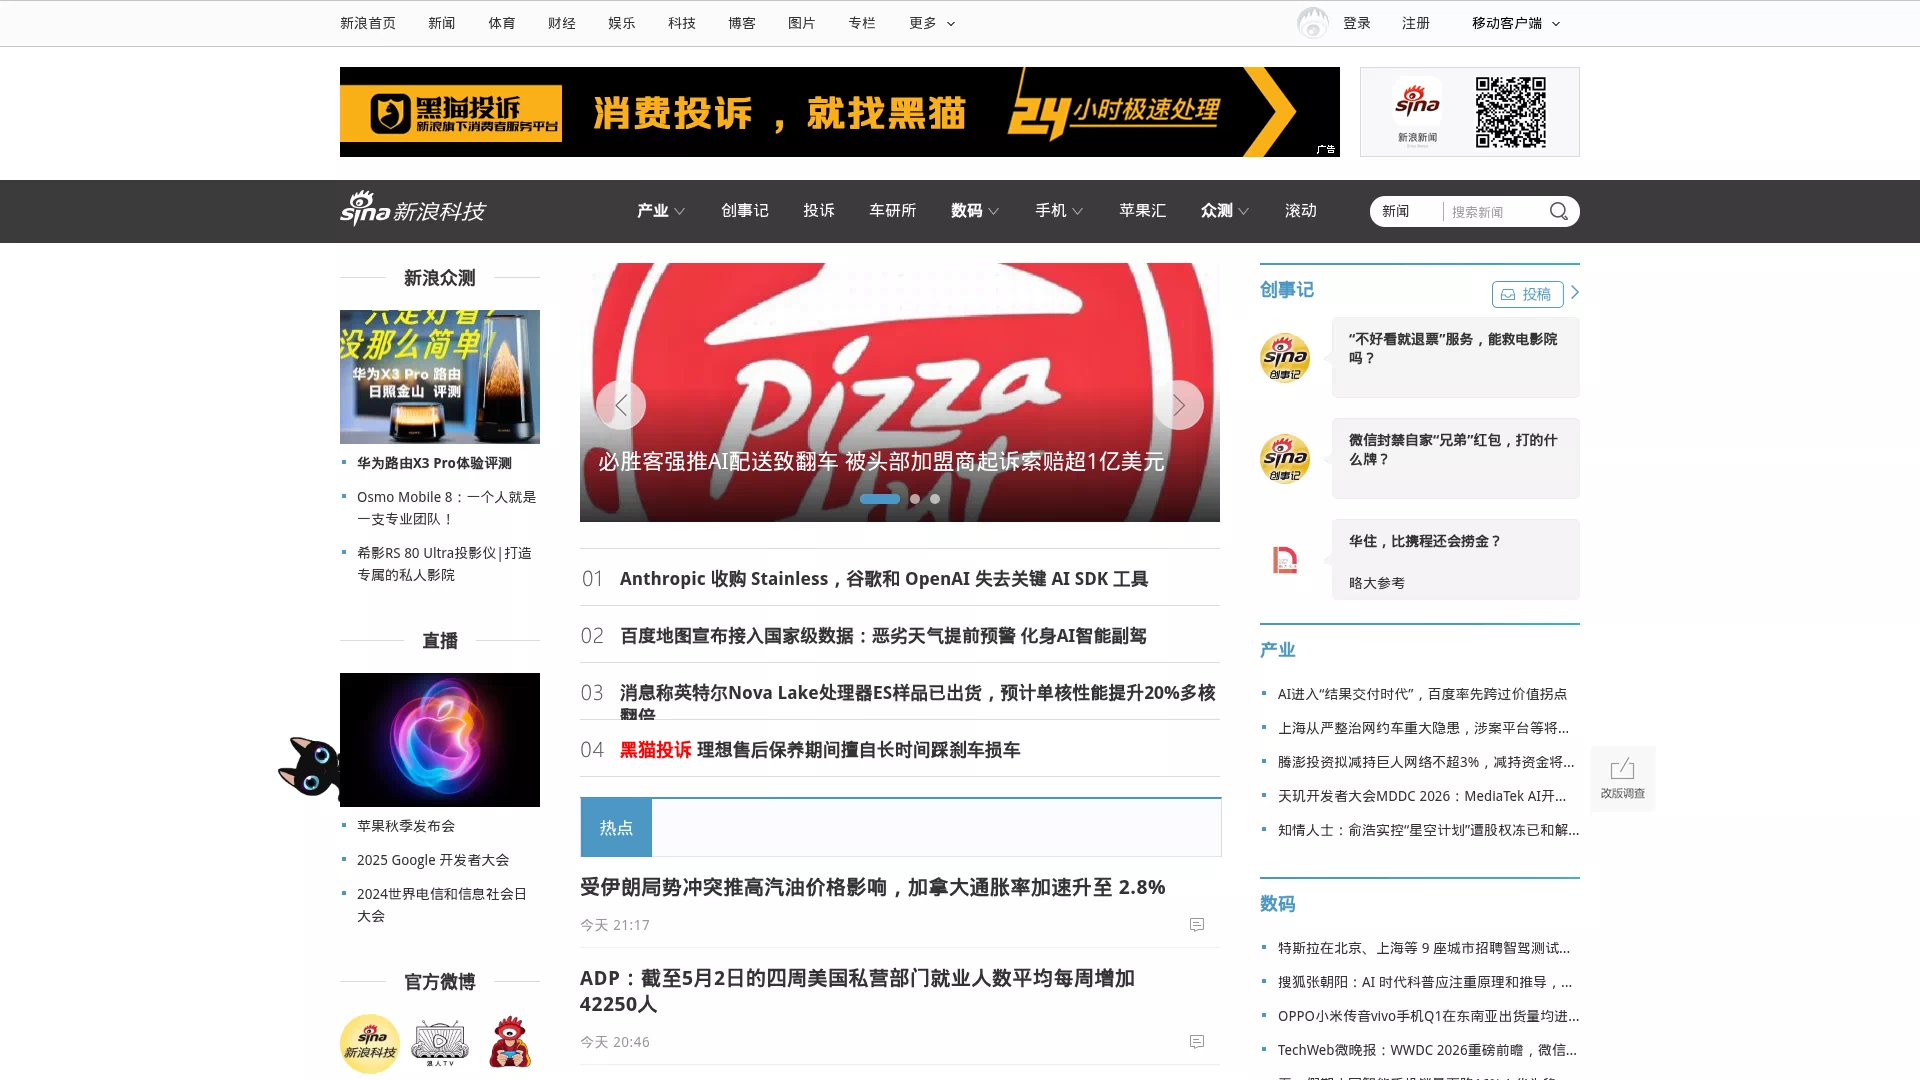The image size is (1920, 1080).
Task: Open the 车研所 nav item
Action: [893, 211]
